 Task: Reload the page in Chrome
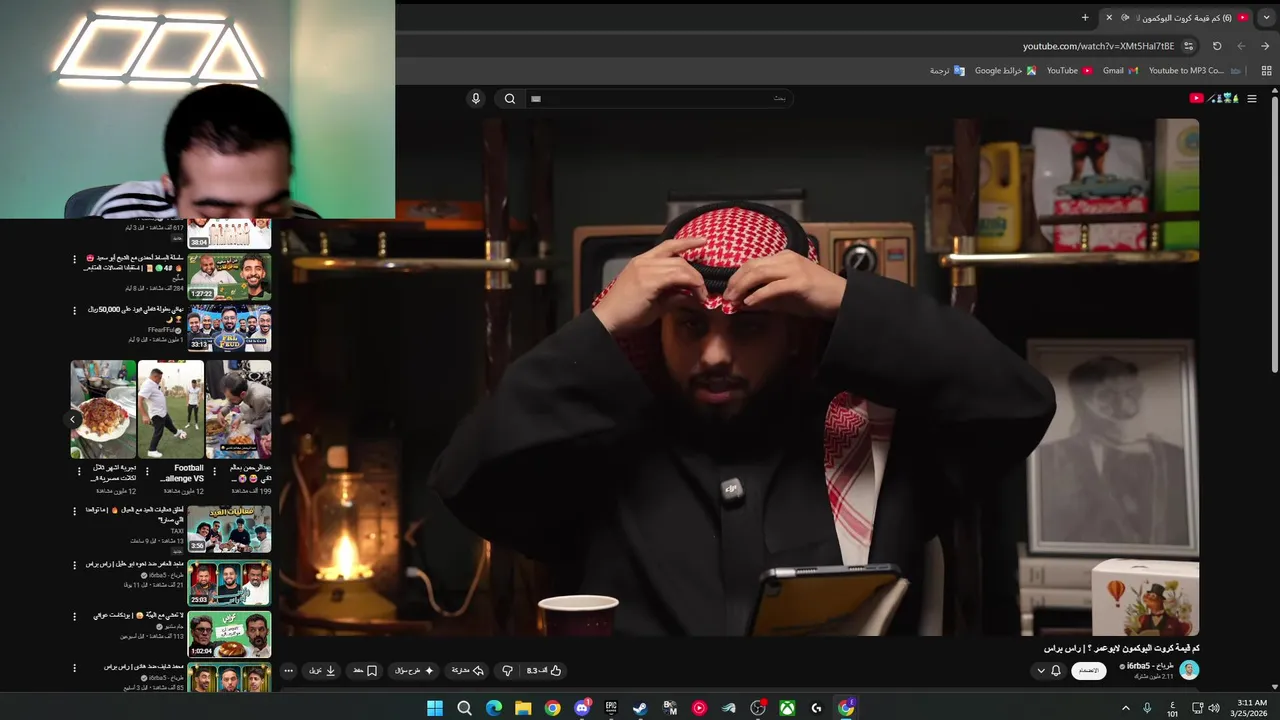(x=1217, y=46)
